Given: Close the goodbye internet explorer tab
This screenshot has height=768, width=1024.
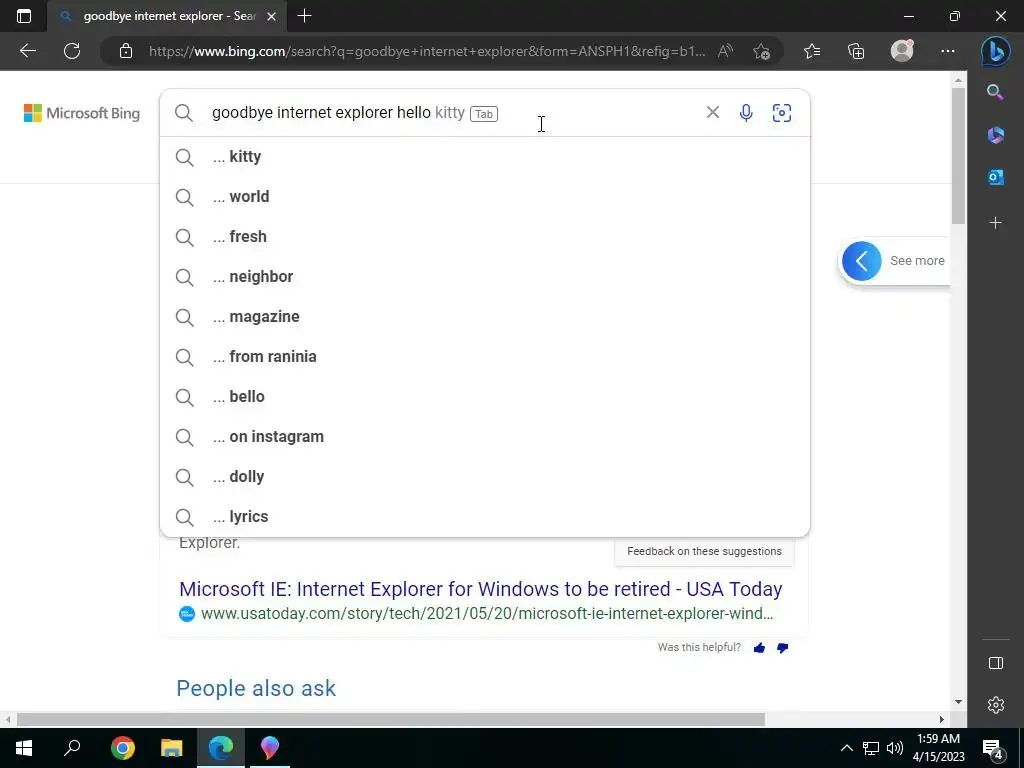Looking at the screenshot, I should pos(272,16).
